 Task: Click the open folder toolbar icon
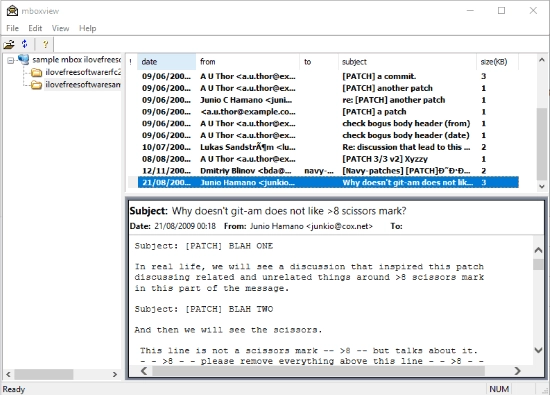pos(9,45)
